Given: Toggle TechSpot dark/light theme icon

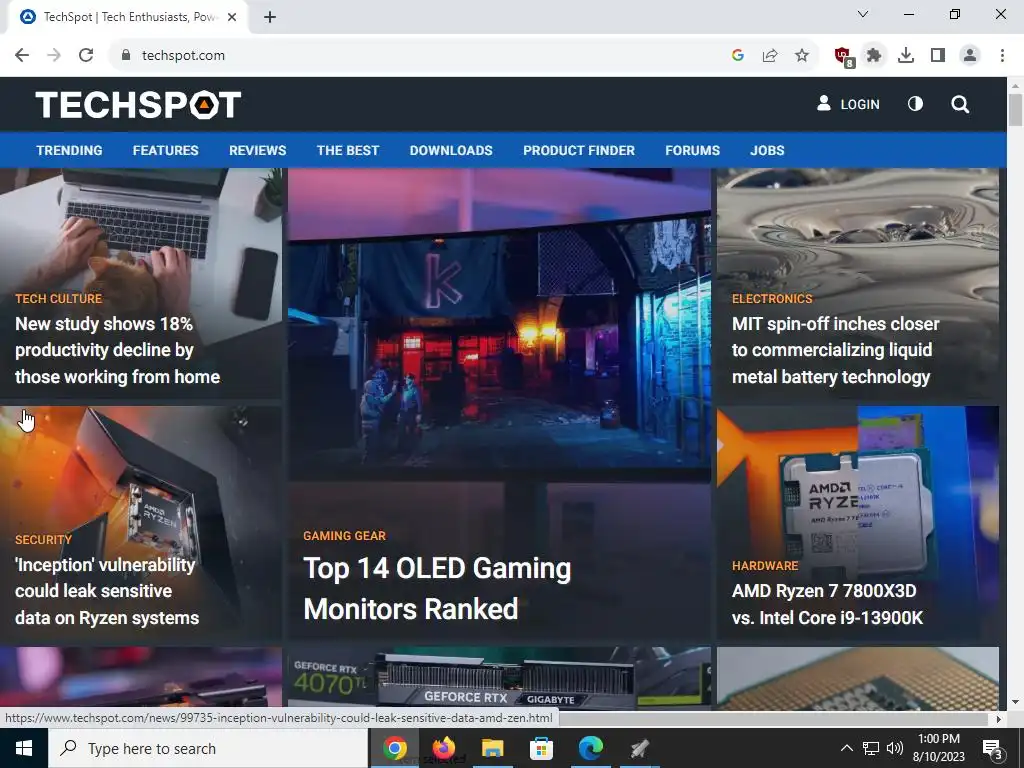Looking at the screenshot, I should [x=916, y=104].
